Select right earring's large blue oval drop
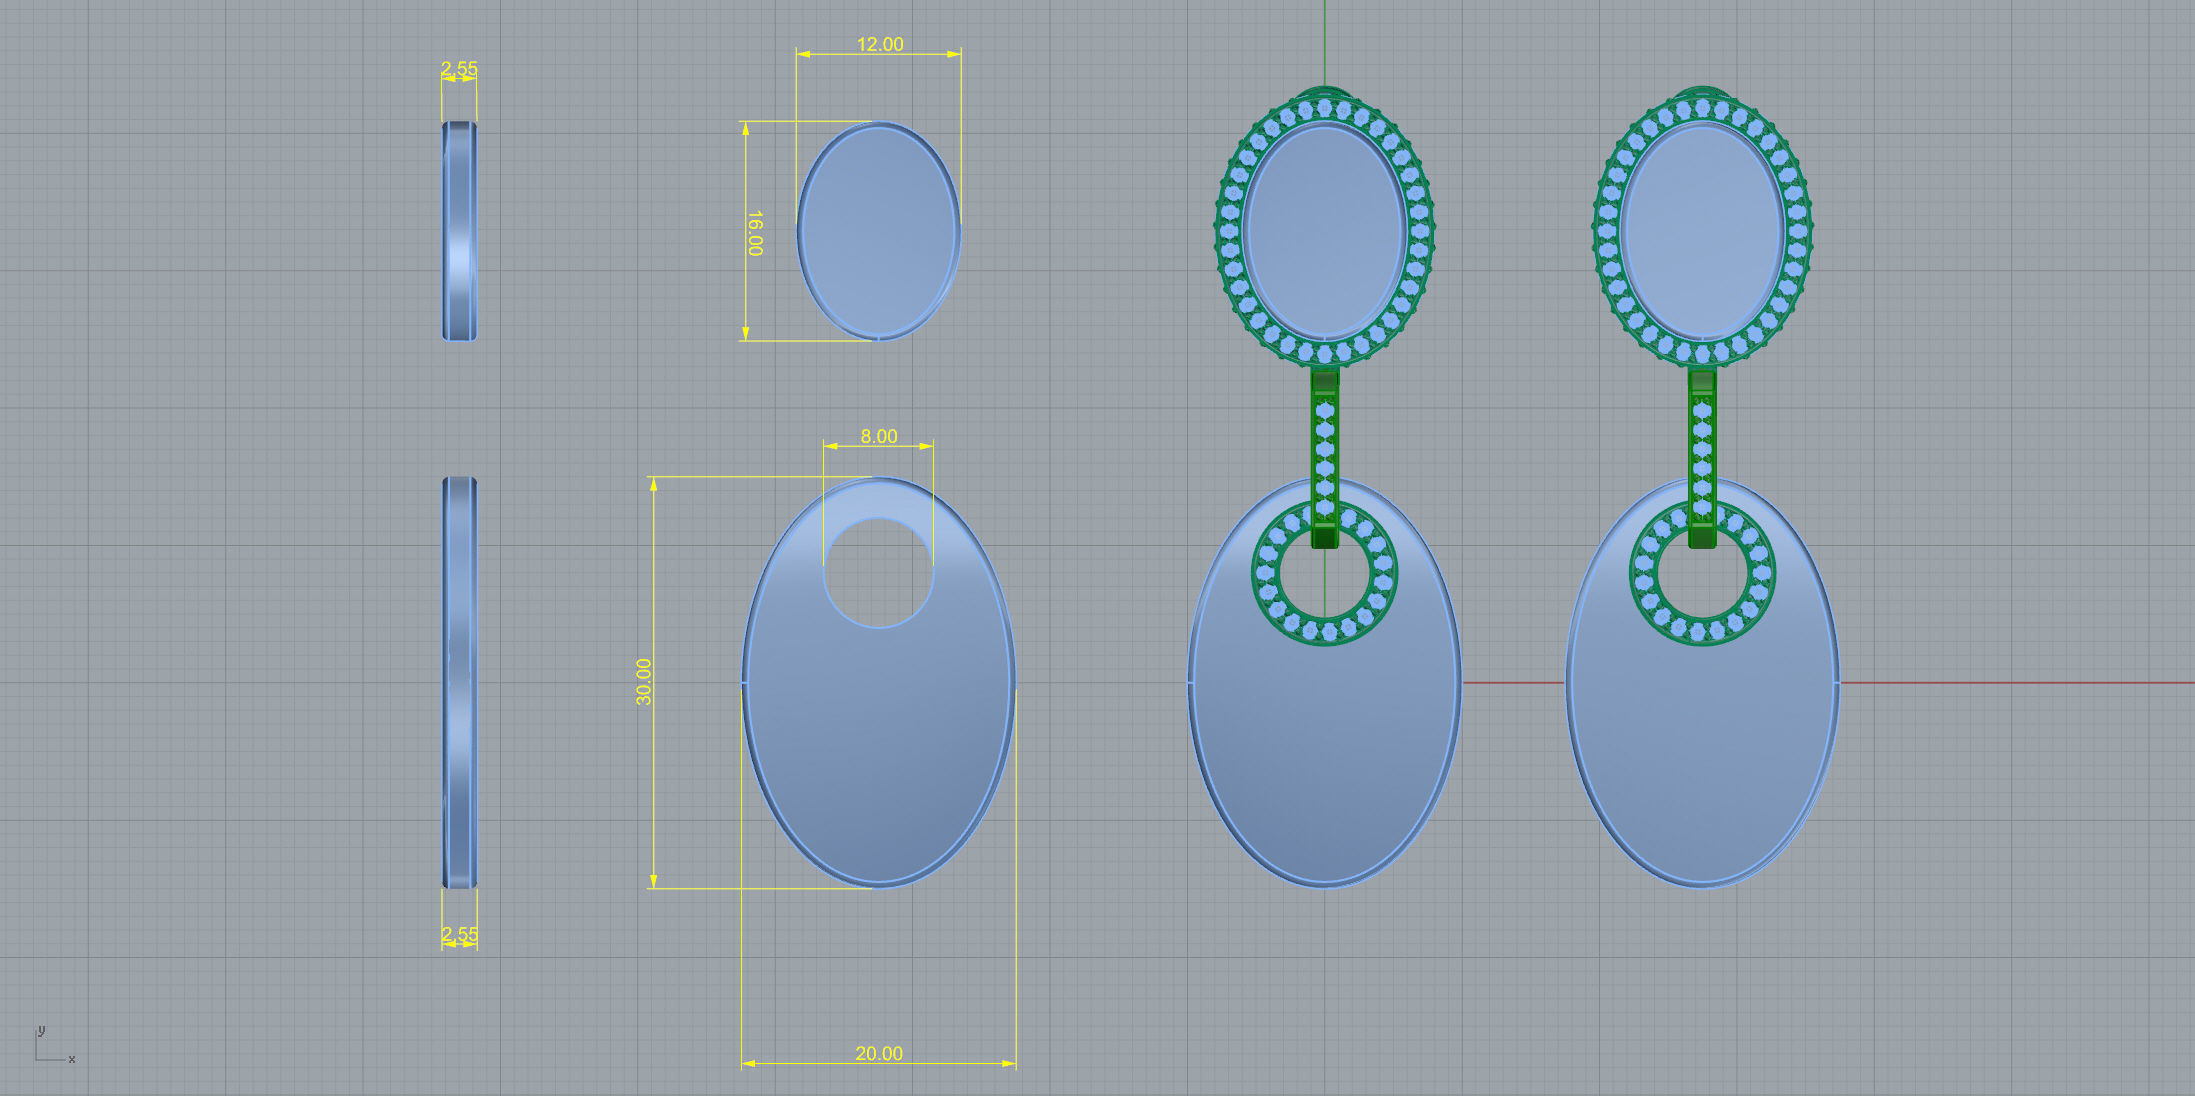This screenshot has height=1096, width=2195. pyautogui.click(x=1702, y=760)
